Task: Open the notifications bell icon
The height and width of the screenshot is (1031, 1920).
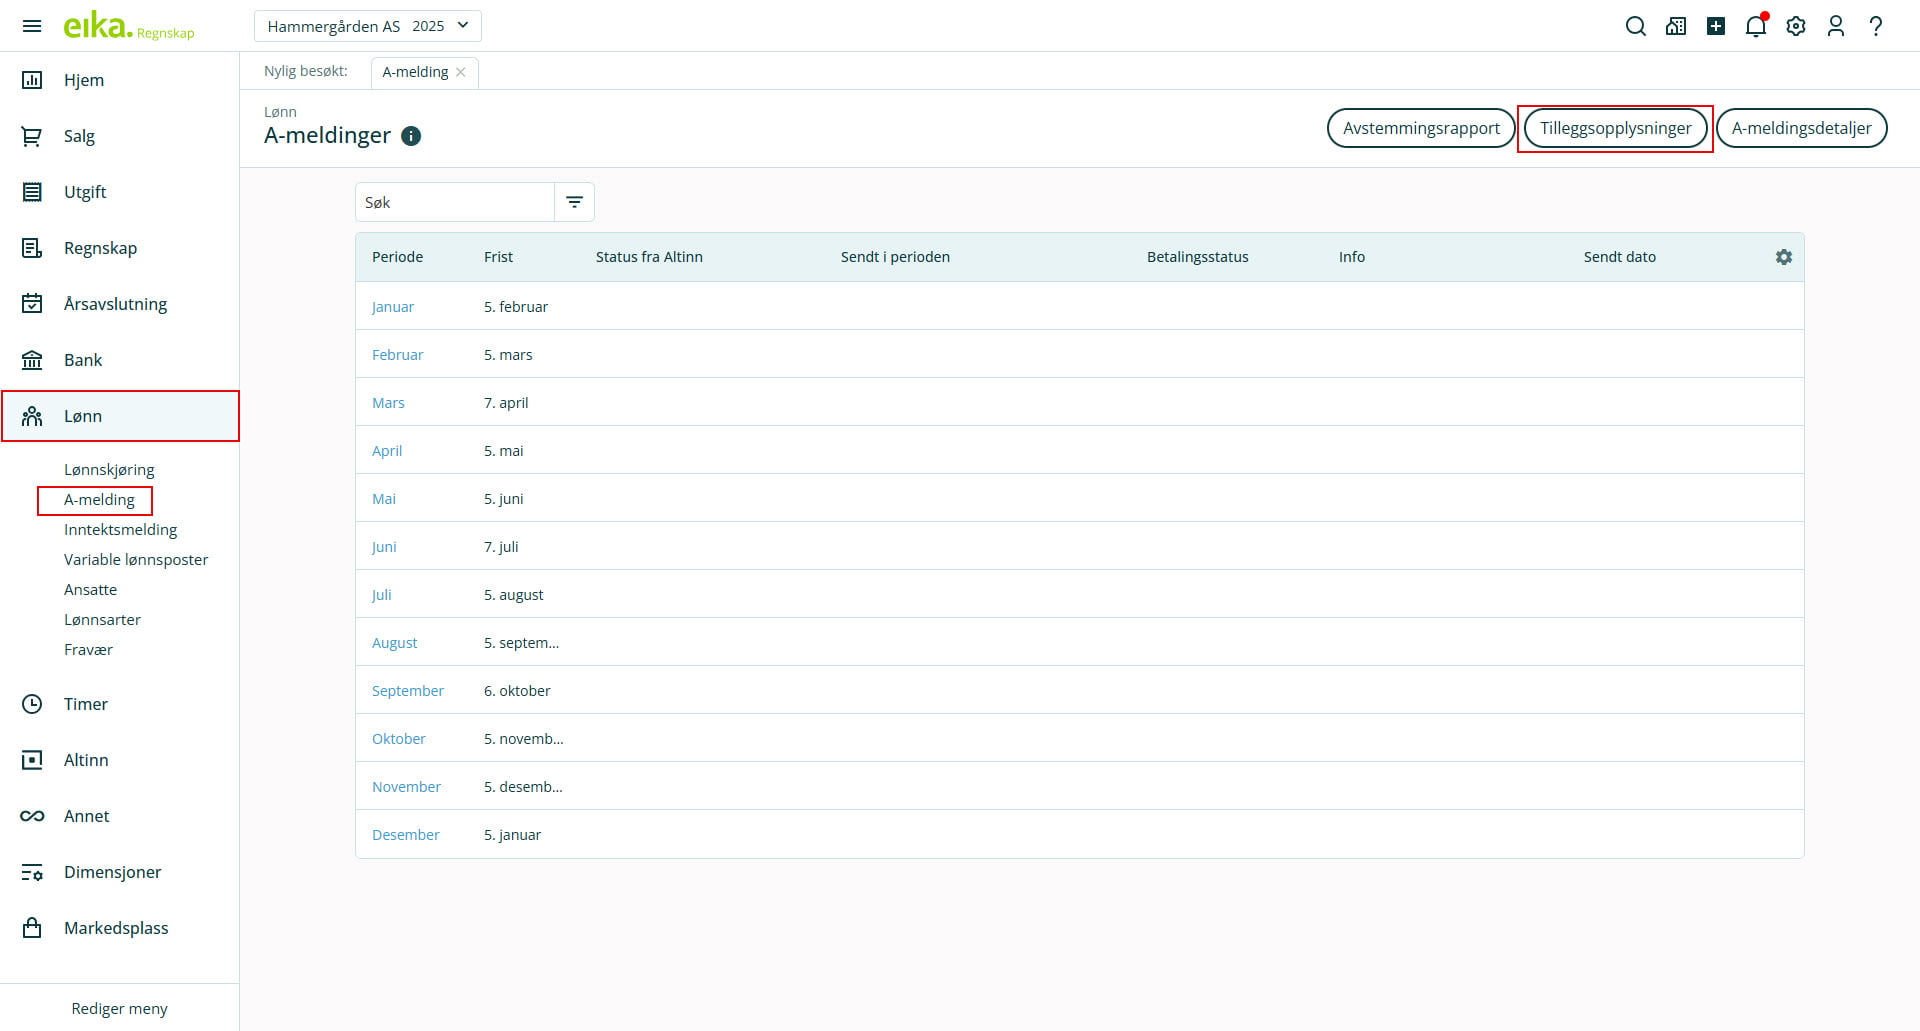Action: [x=1755, y=27]
